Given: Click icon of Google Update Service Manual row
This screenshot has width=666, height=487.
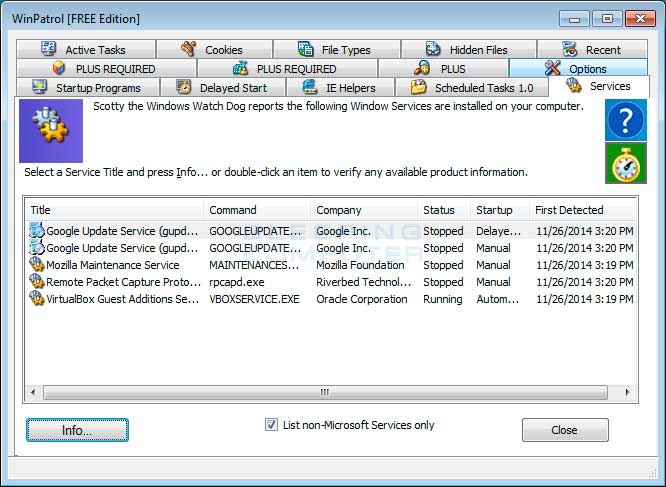Looking at the screenshot, I should coord(37,248).
